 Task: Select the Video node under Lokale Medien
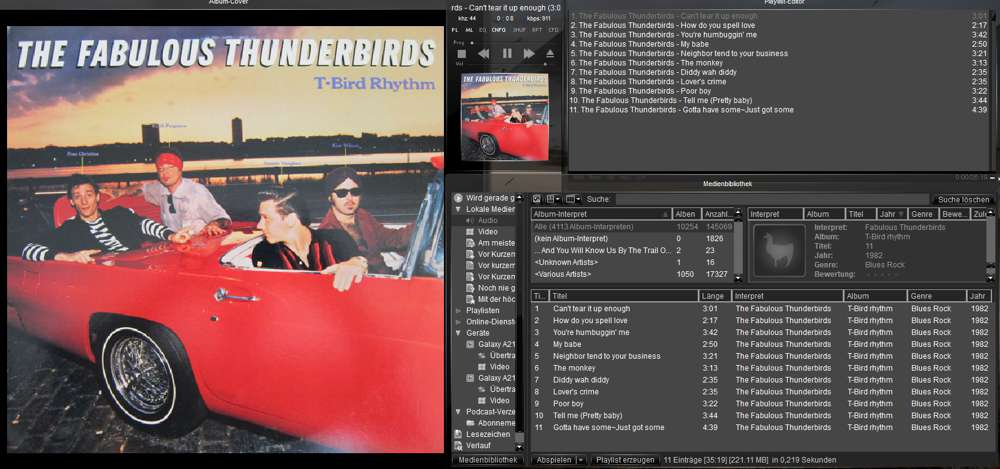[x=487, y=232]
